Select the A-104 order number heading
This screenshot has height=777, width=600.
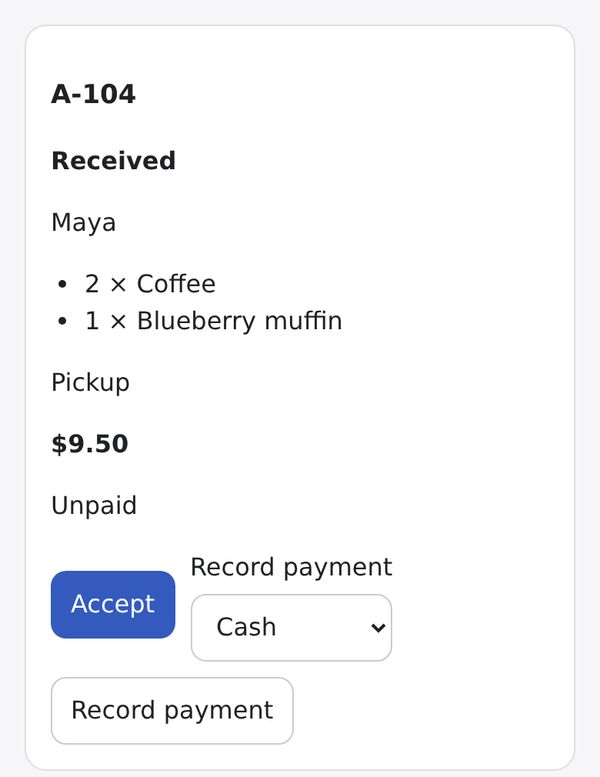(x=93, y=94)
